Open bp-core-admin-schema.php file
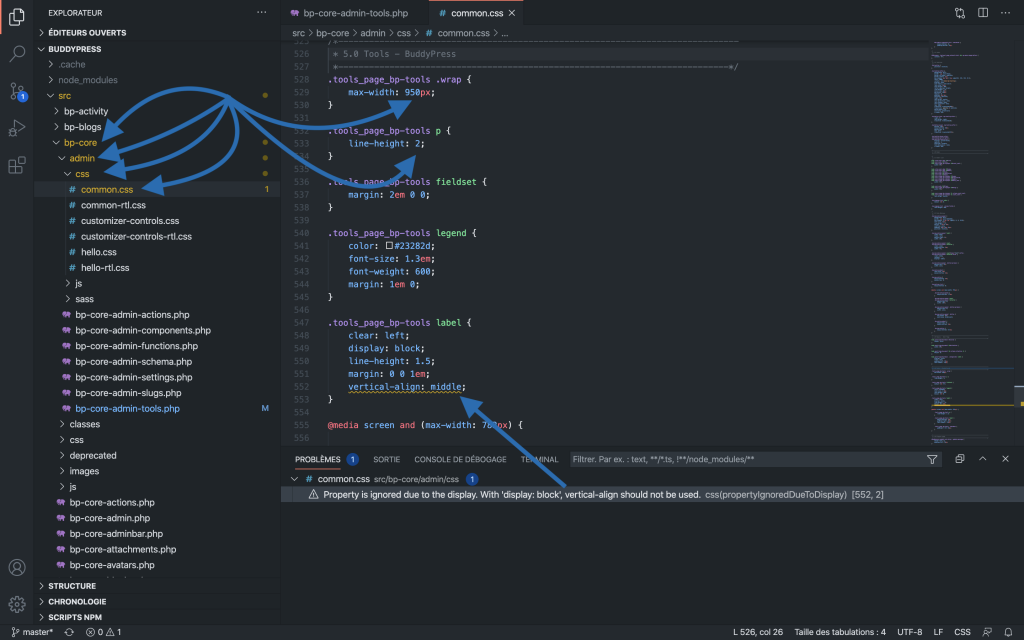1024x640 pixels. (133, 362)
